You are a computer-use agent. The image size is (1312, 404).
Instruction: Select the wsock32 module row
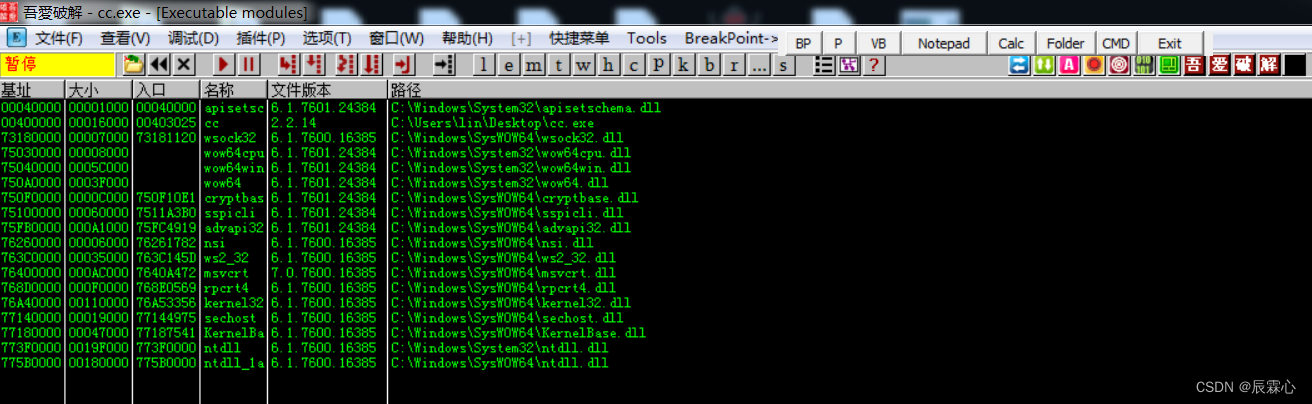(x=656, y=138)
